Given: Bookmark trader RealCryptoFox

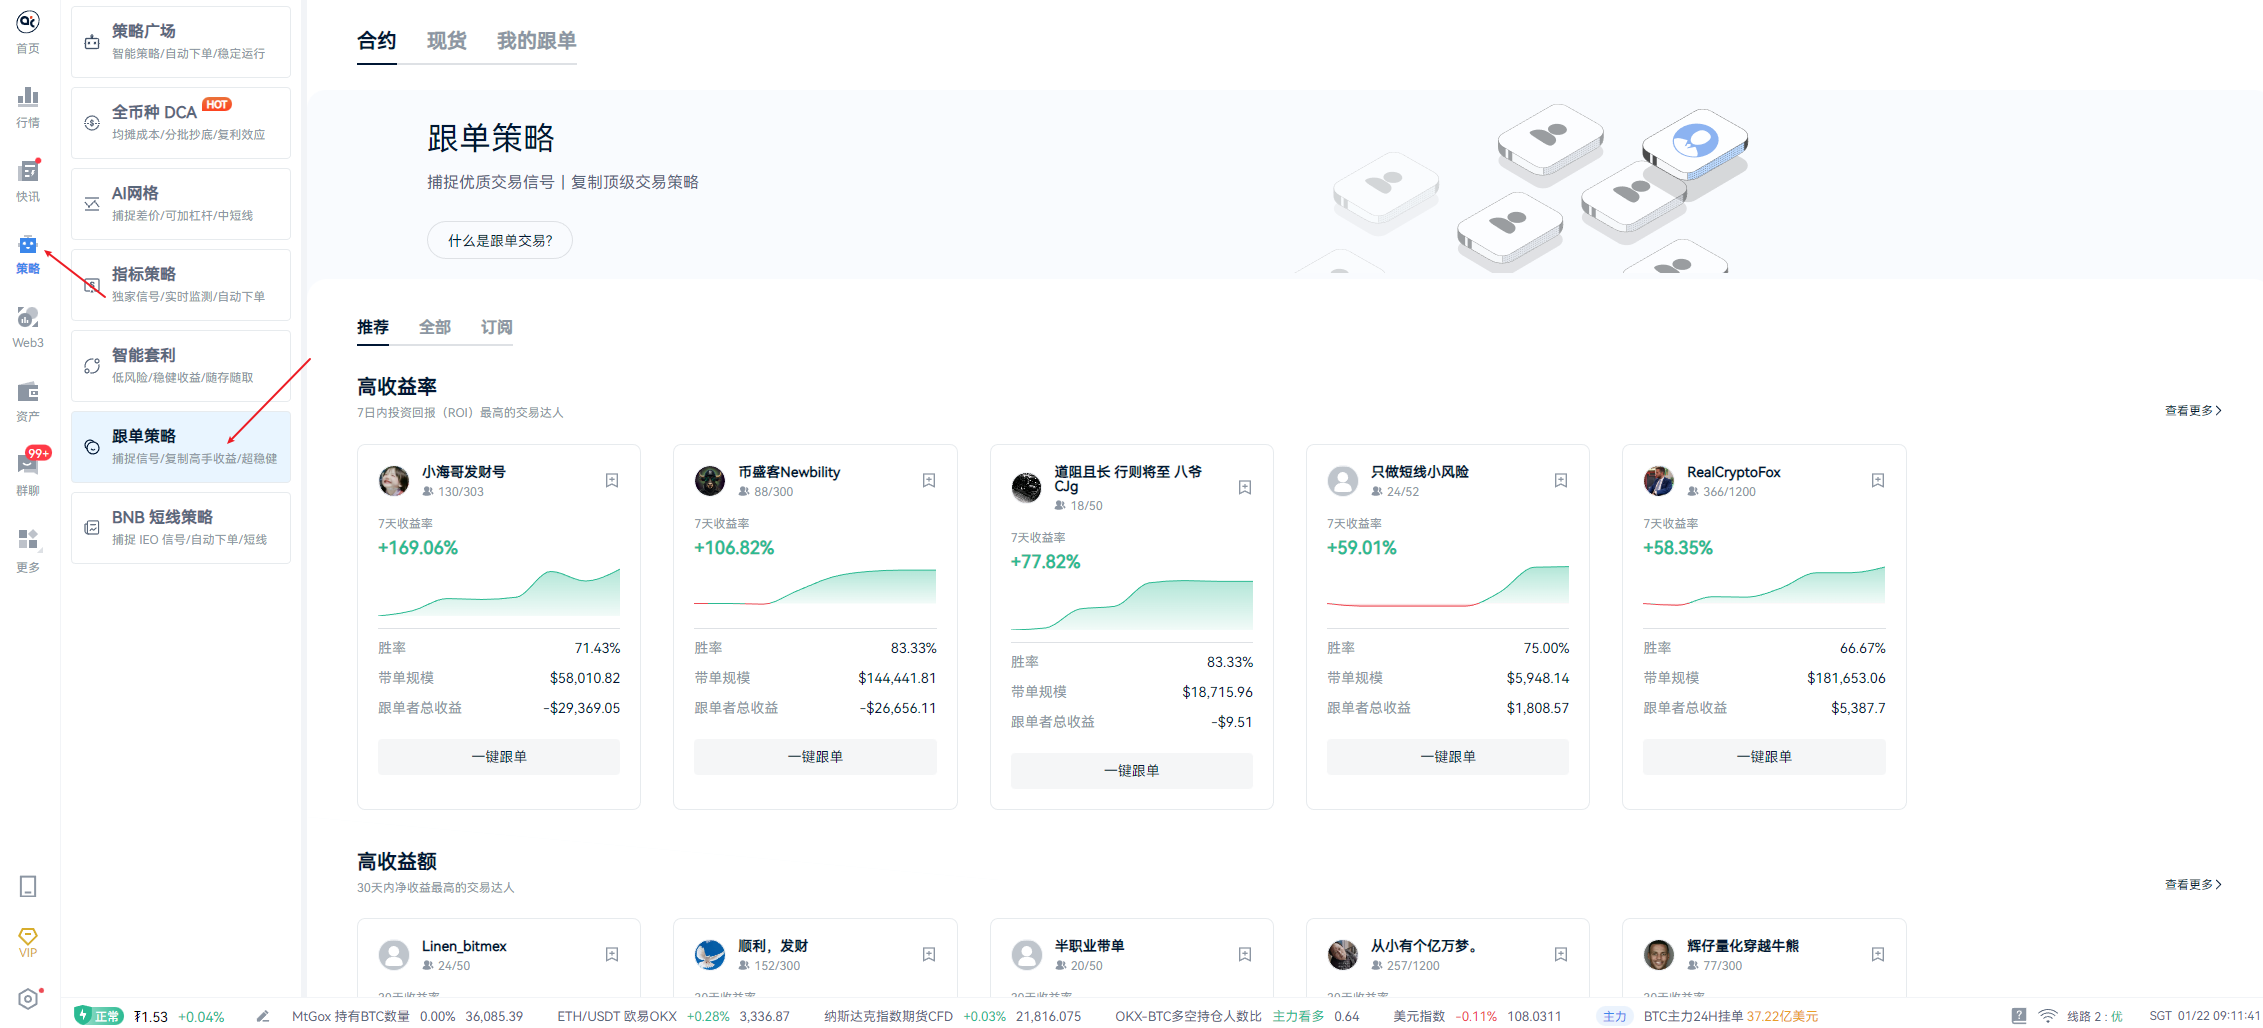Looking at the screenshot, I should 1878,481.
